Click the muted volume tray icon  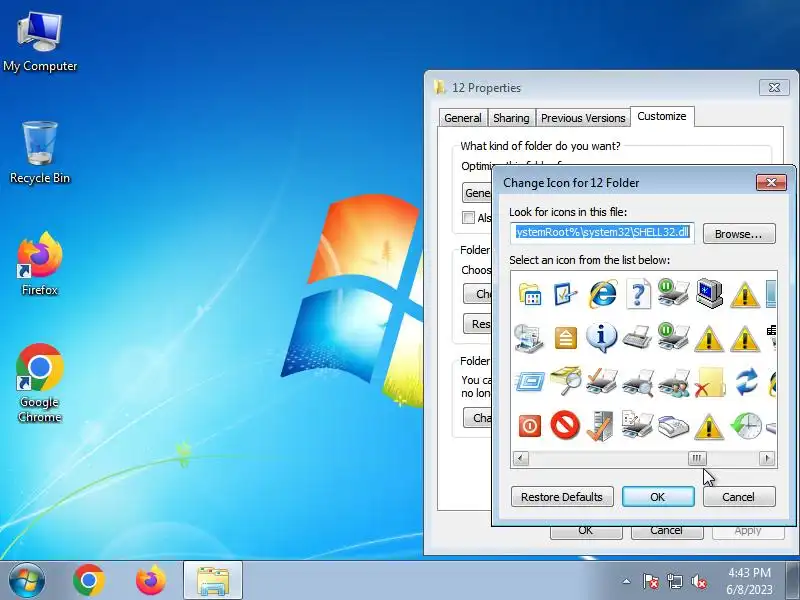699,581
